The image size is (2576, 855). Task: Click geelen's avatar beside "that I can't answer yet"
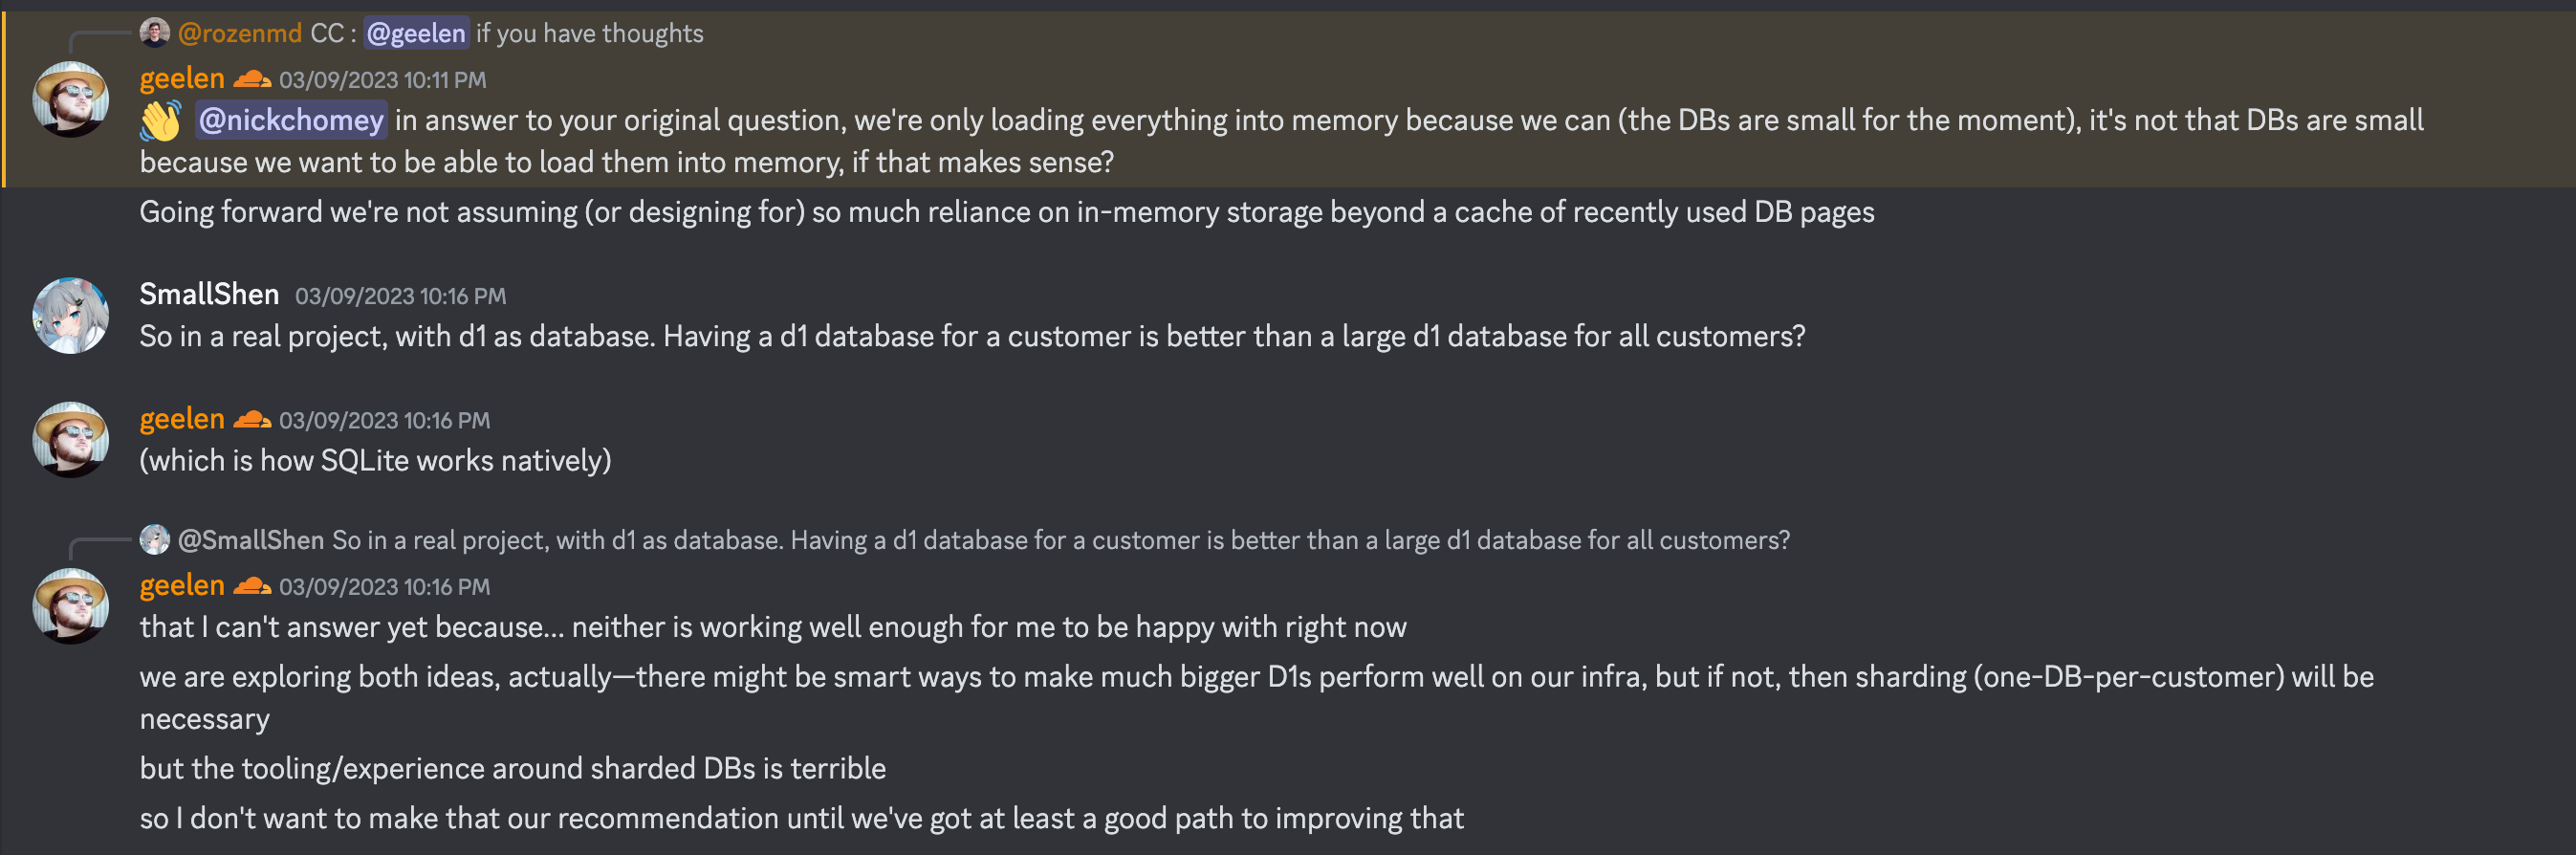71,606
